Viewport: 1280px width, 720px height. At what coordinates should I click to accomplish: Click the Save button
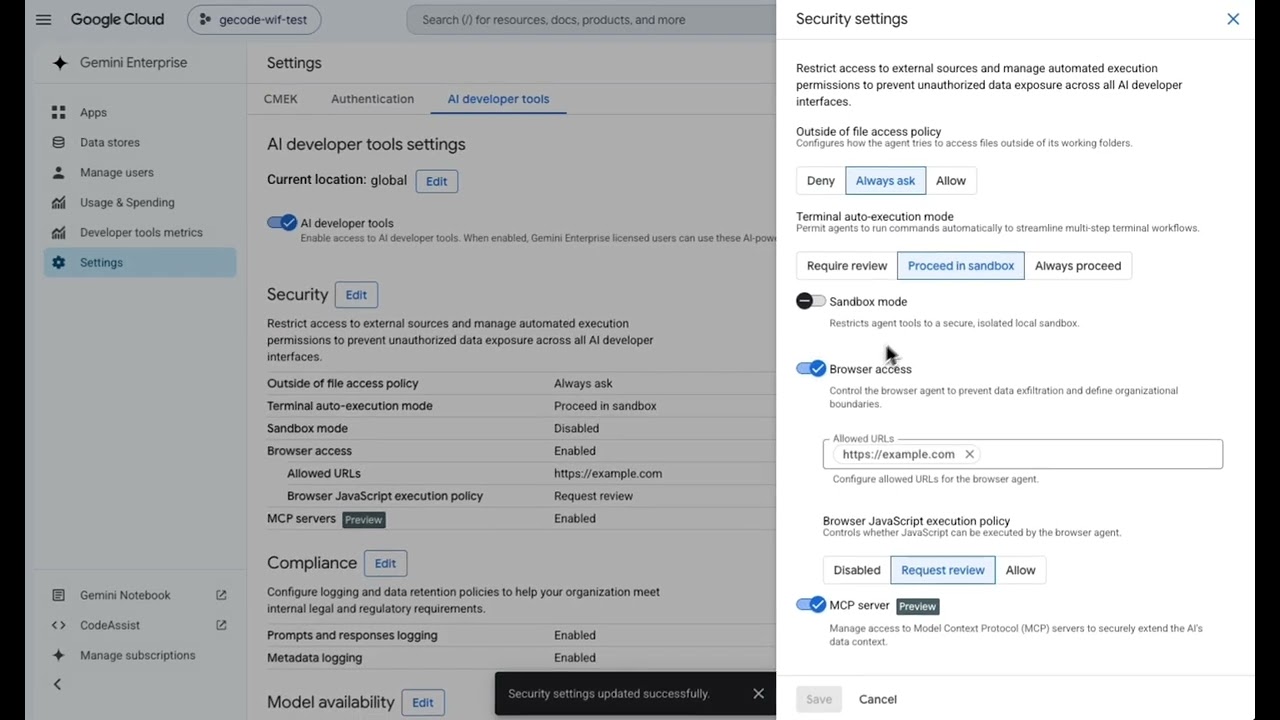pyautogui.click(x=819, y=699)
